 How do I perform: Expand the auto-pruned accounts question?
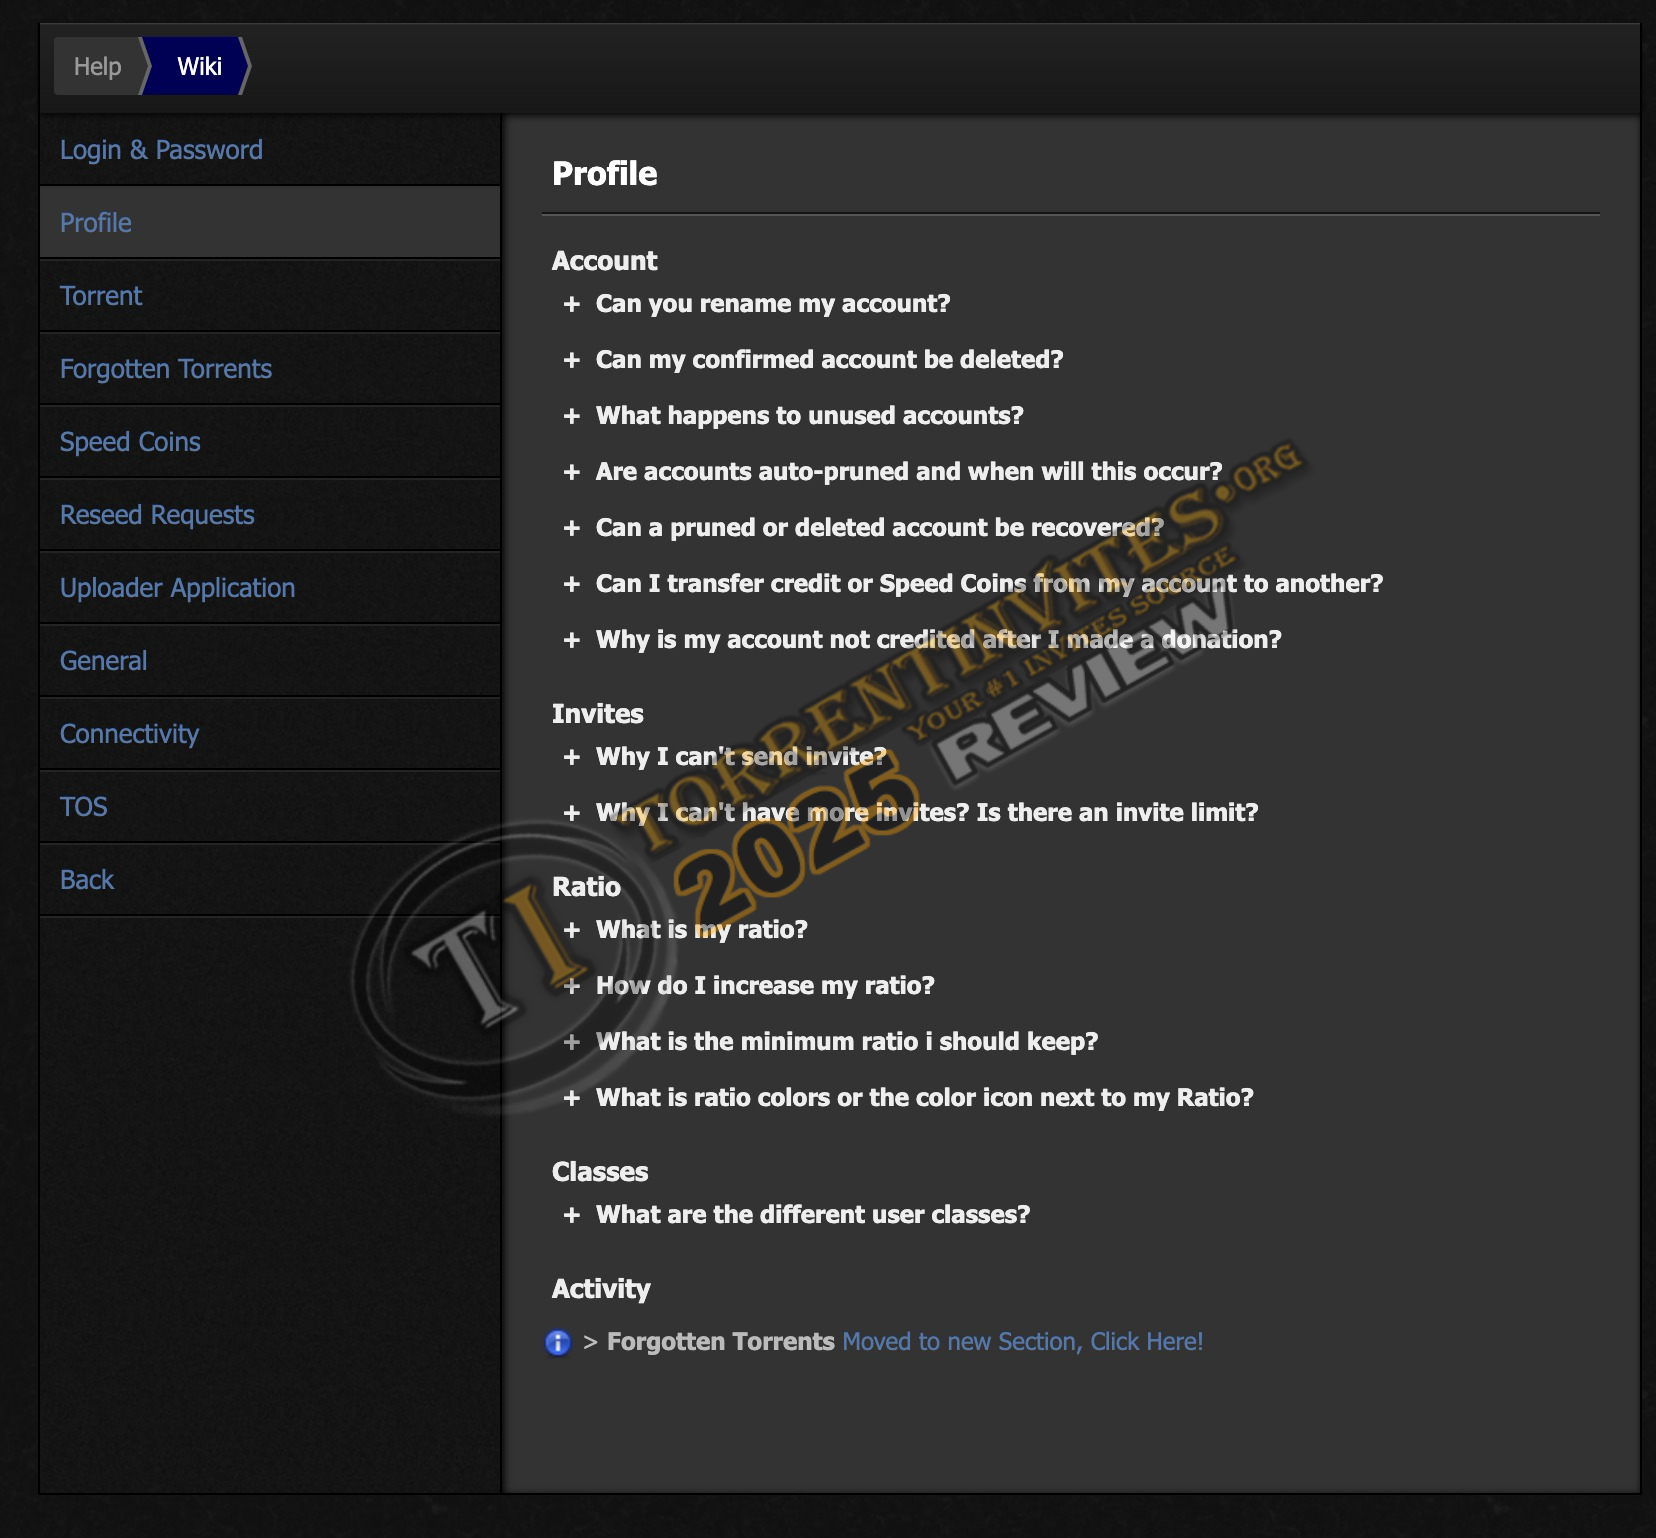tap(908, 472)
